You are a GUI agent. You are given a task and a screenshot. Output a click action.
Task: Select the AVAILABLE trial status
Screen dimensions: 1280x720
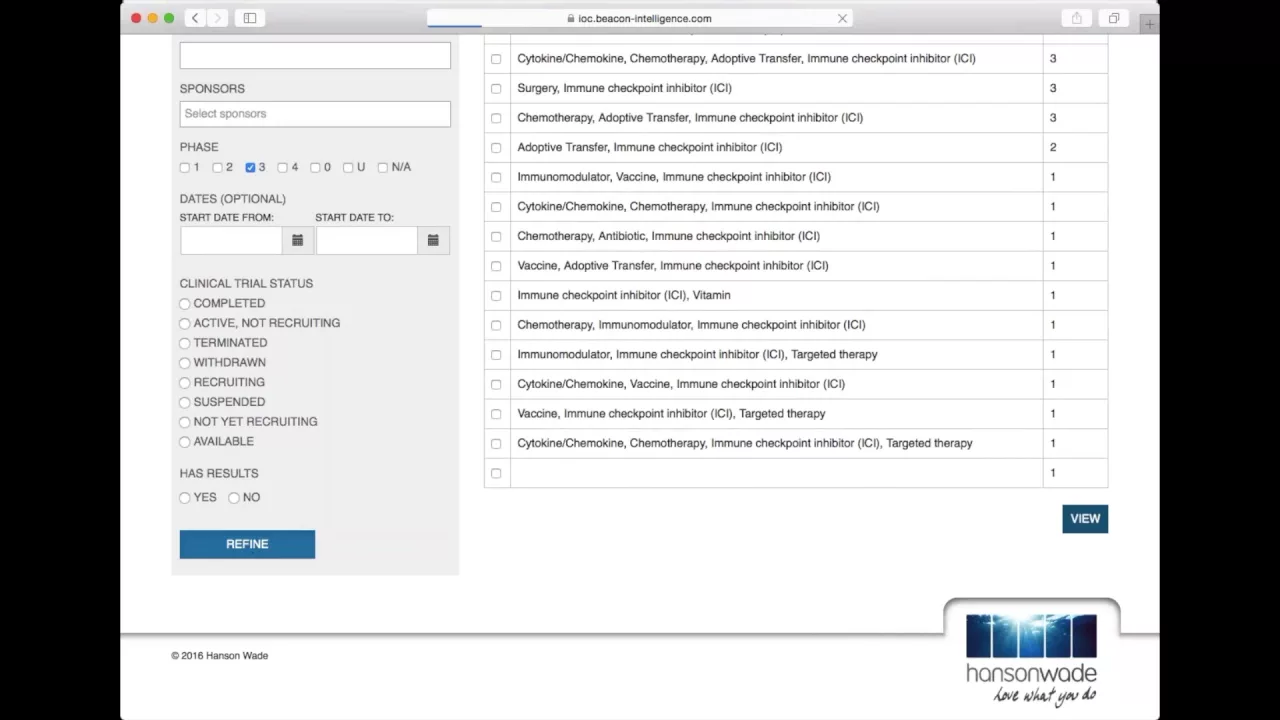click(x=185, y=442)
